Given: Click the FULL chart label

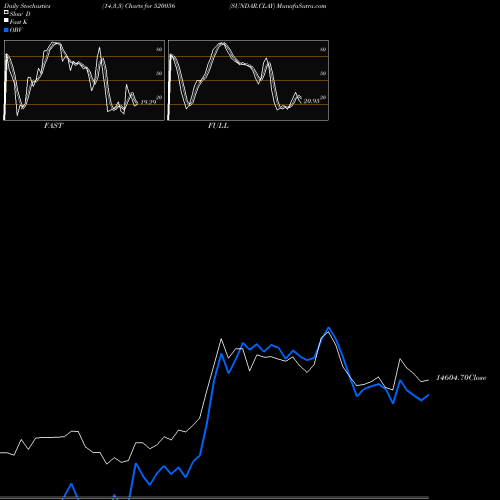Looking at the screenshot, I should point(218,126).
